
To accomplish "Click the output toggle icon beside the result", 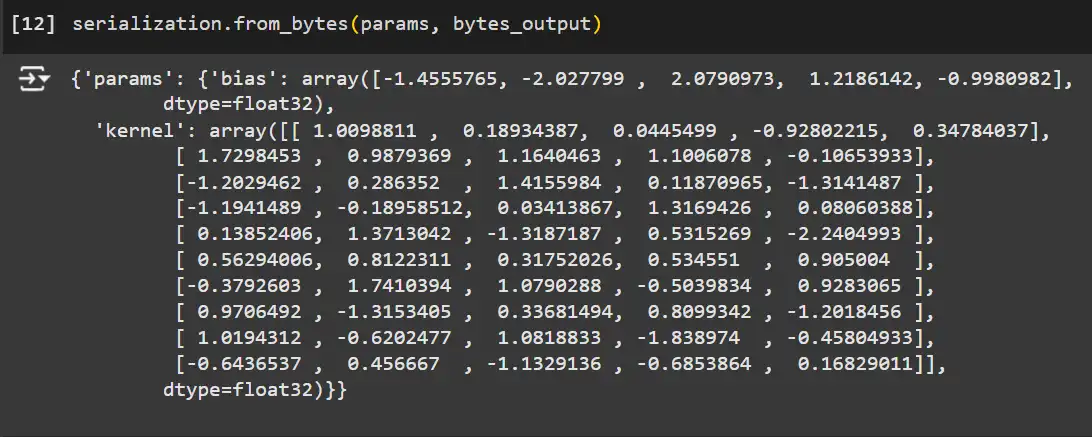I will [33, 81].
